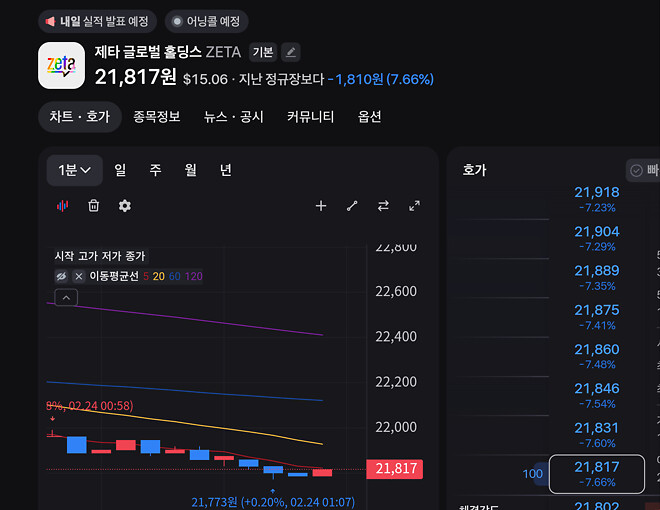
Task: Select the 21,889 ask price row
Action: (x=597, y=277)
